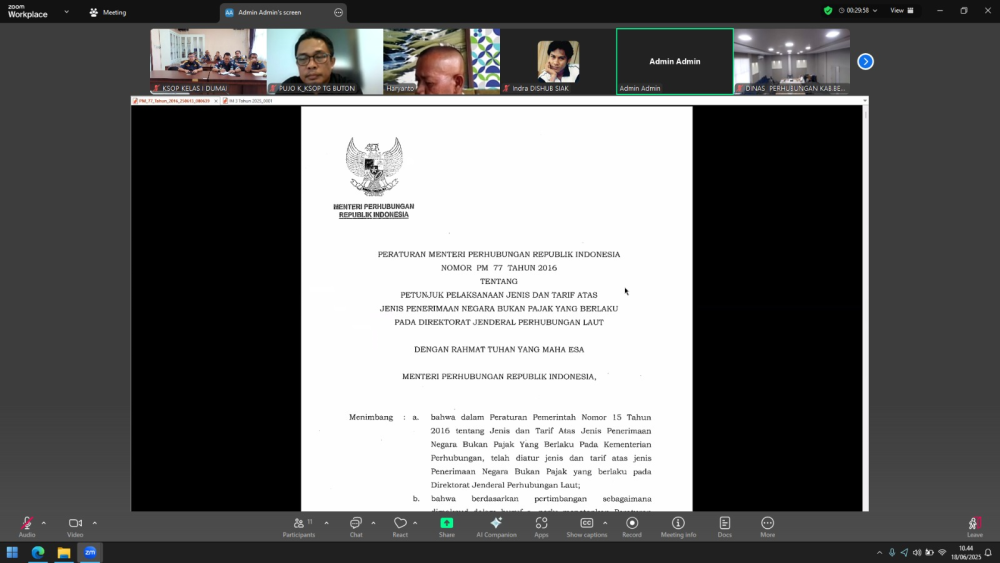Open the View layout menu
Screen dimensions: 1000x563
point(902,10)
